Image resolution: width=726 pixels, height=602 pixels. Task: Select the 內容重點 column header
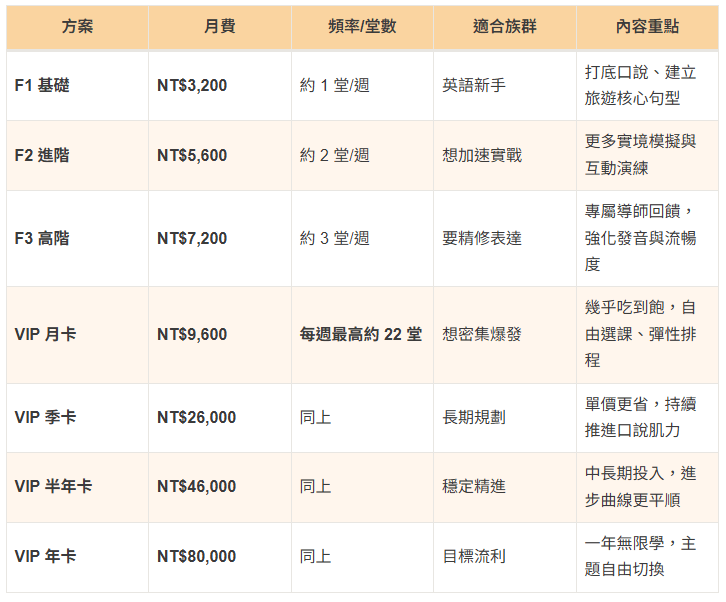[647, 27]
